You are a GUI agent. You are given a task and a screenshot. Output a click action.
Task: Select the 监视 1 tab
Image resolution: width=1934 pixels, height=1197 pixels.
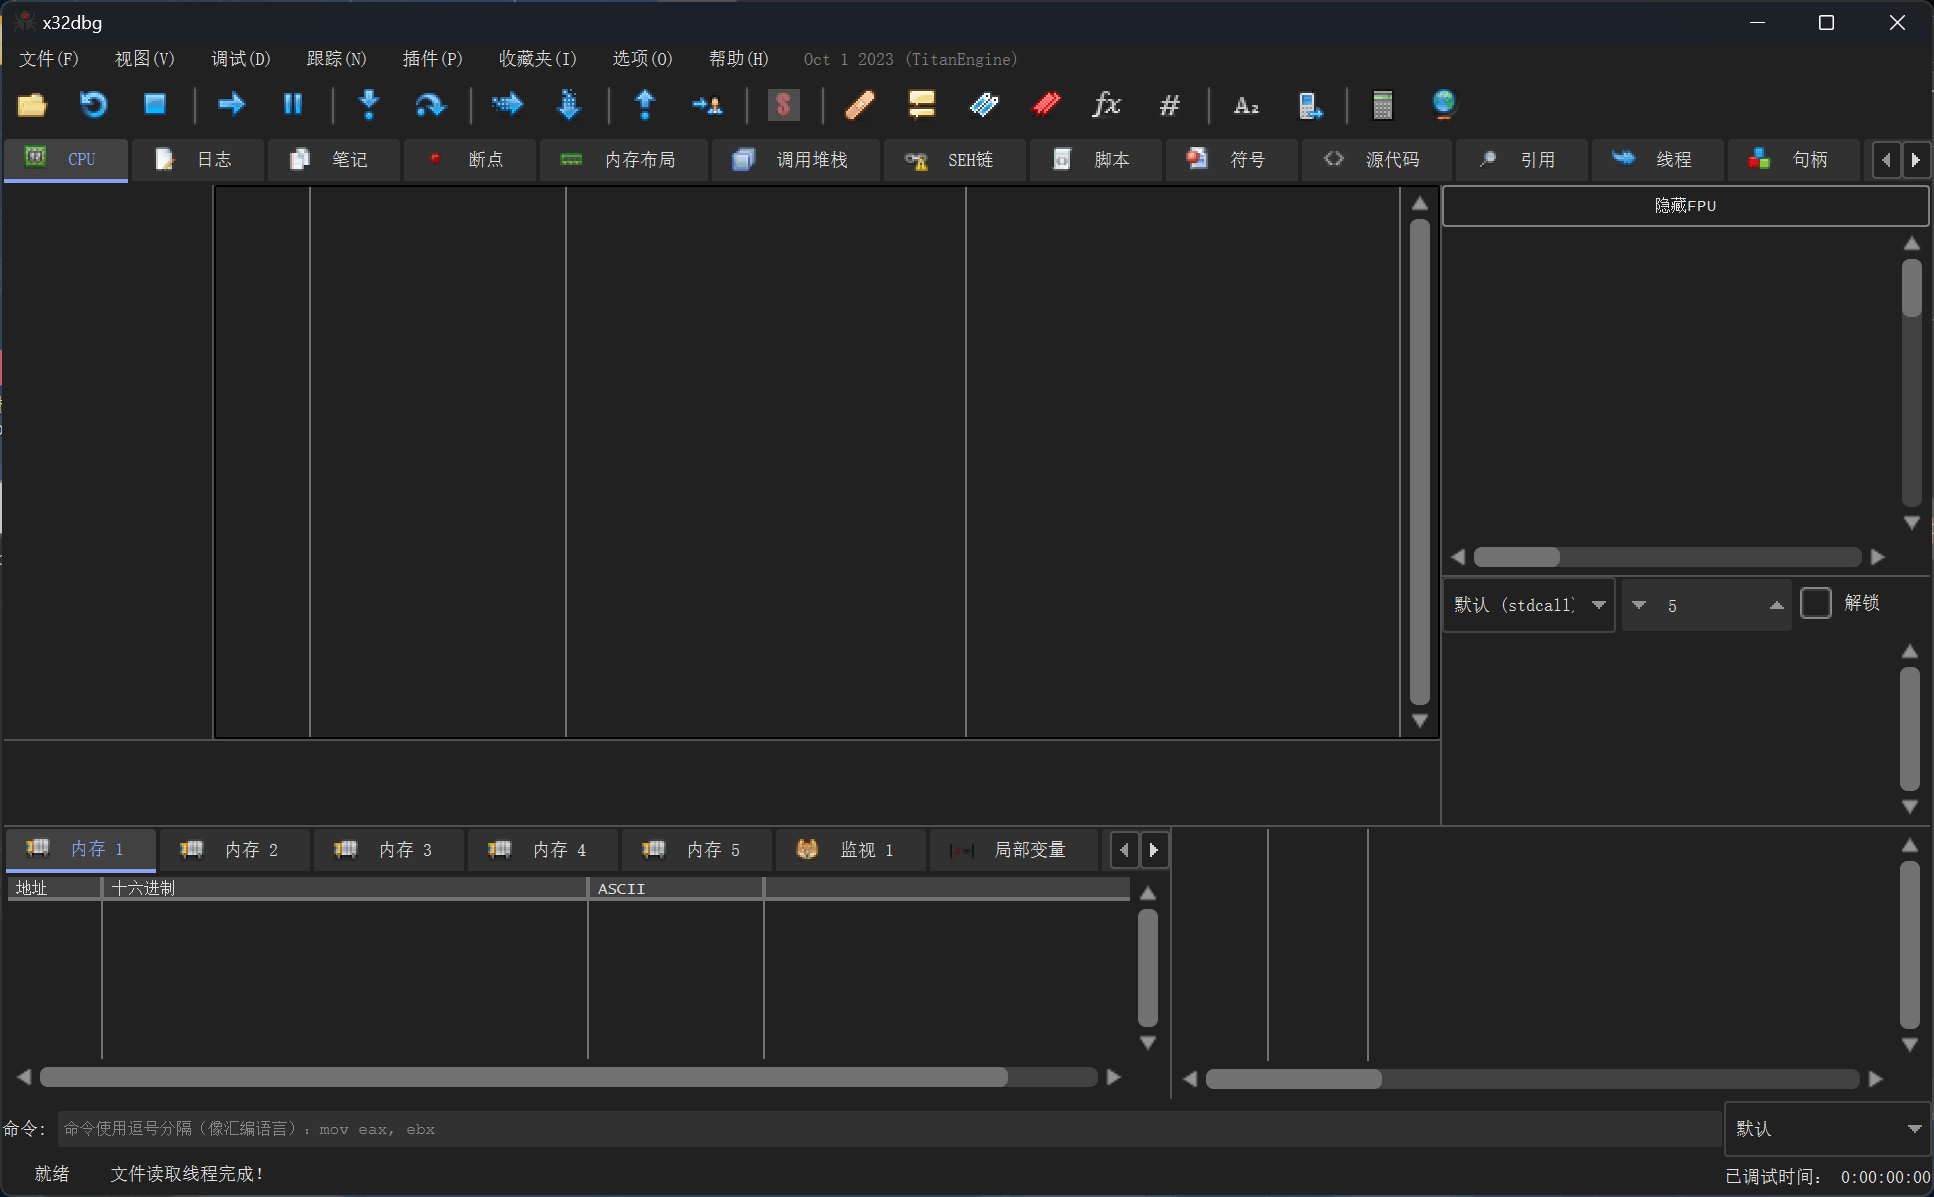coord(850,850)
